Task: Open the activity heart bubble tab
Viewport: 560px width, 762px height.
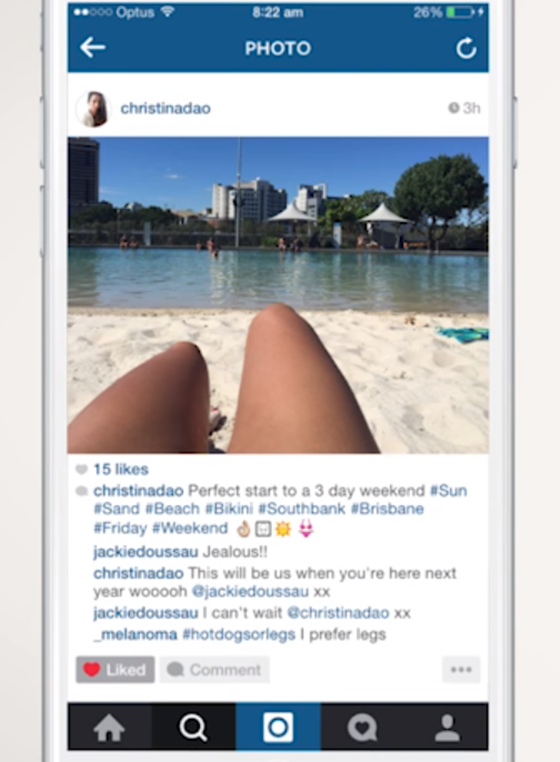Action: pos(363,727)
